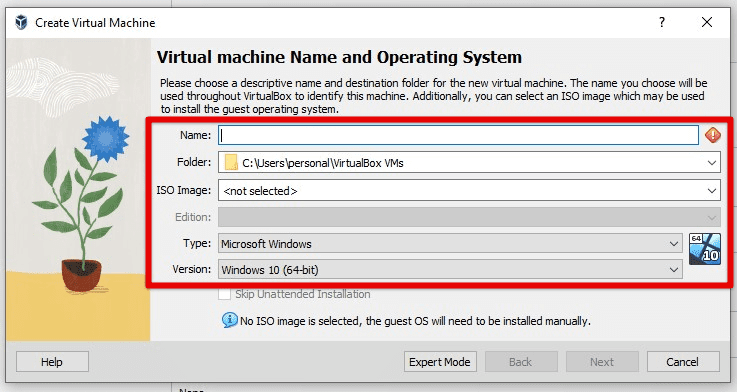Click the 'No ISO image is selected' message text
The height and width of the screenshot is (392, 737).
415,321
